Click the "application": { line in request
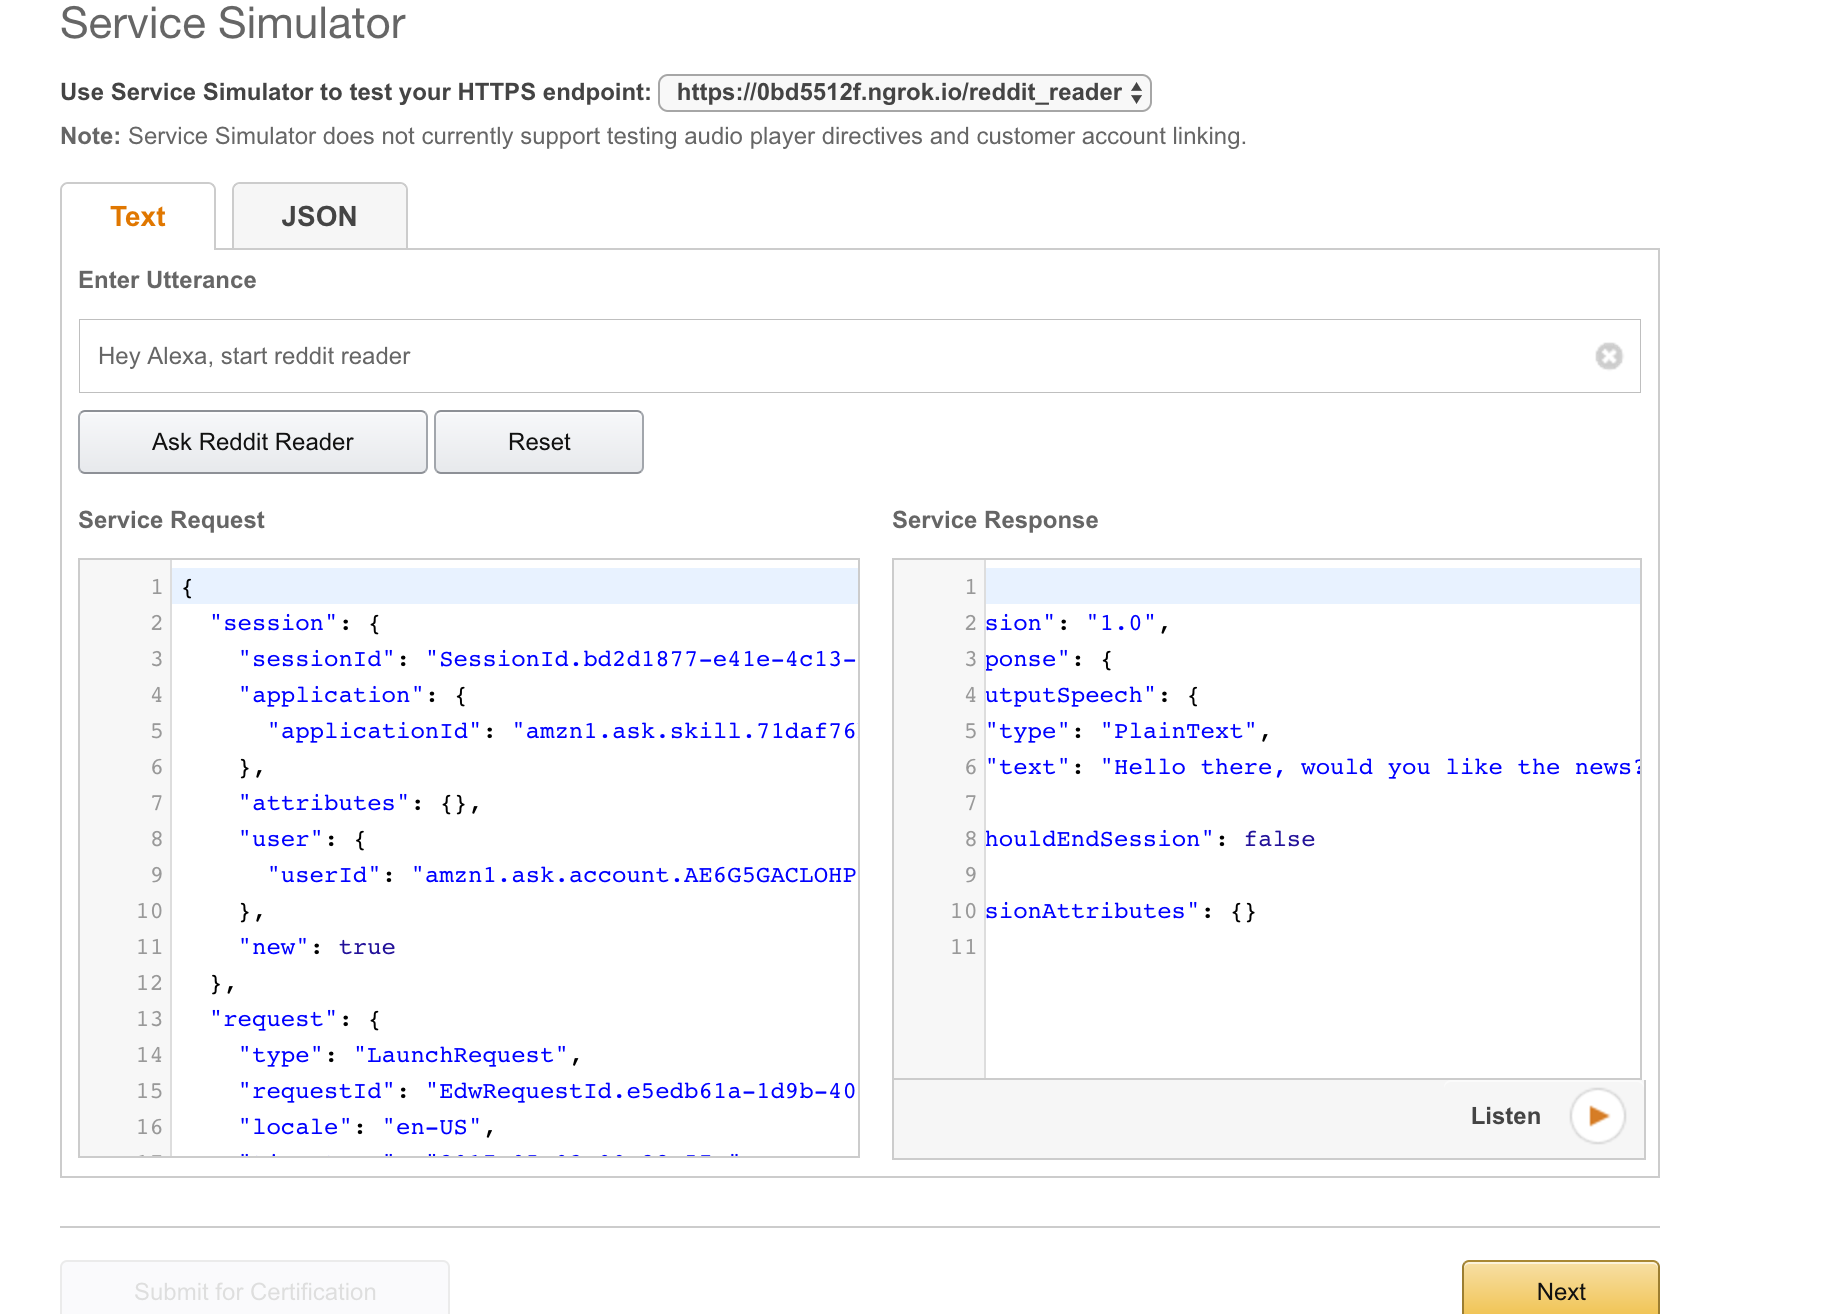1822x1314 pixels. tap(353, 695)
